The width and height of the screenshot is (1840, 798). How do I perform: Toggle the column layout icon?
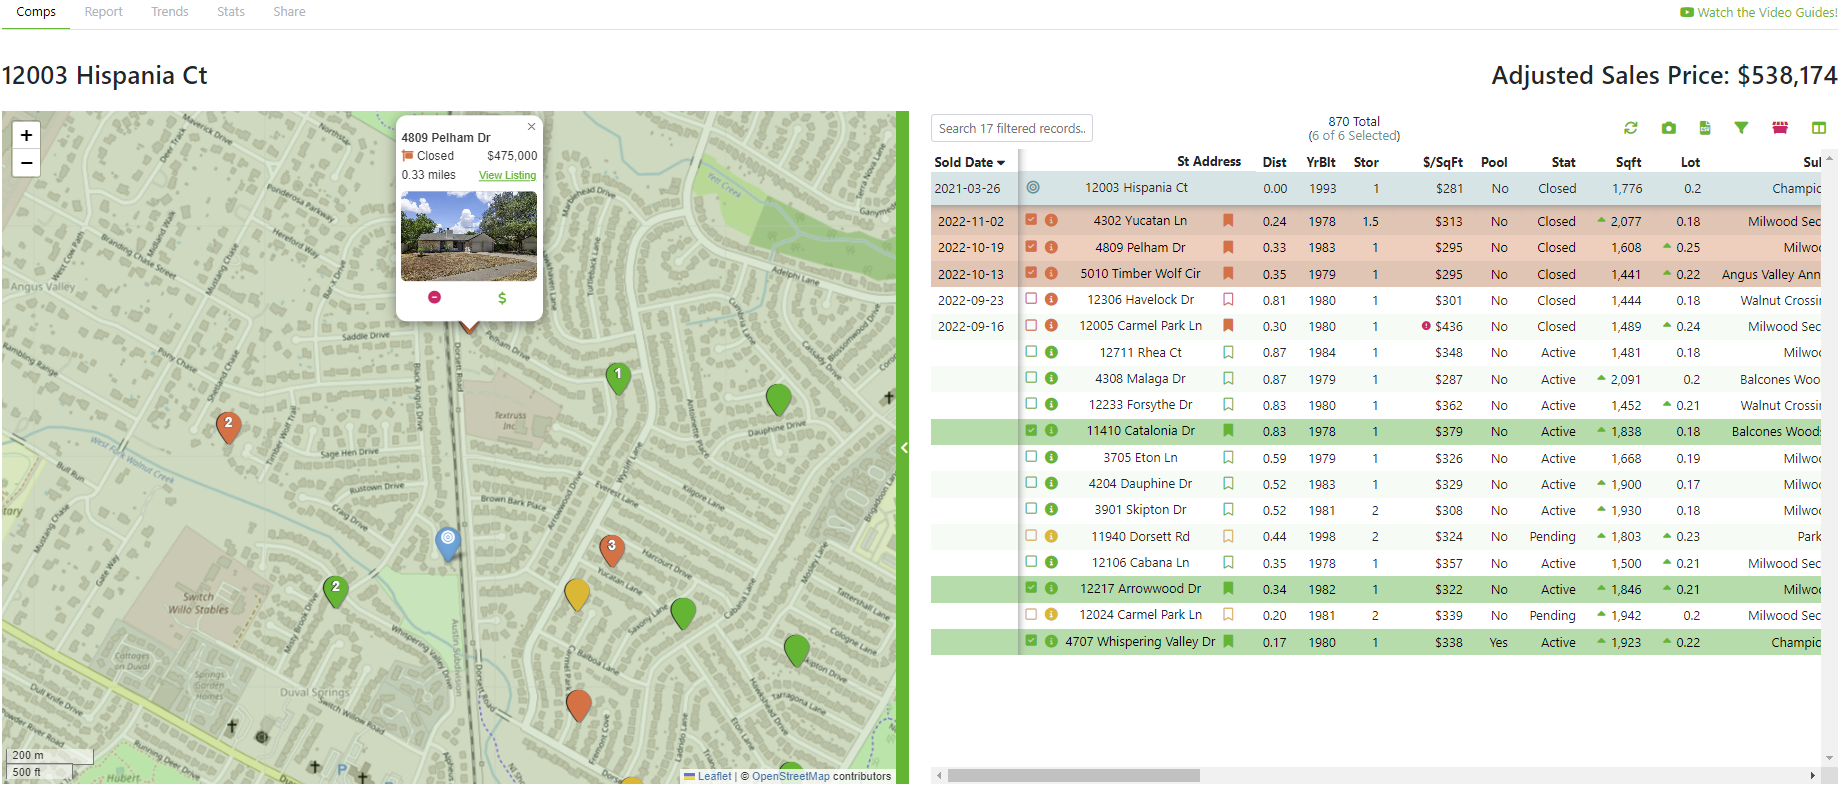(x=1818, y=128)
